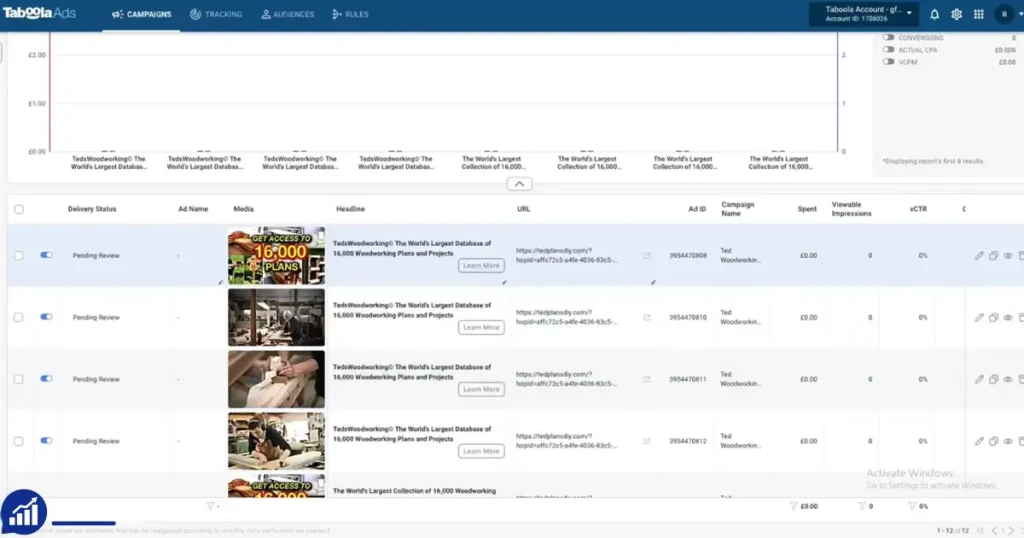Toggle delivery switch for ad 3954470811
1024x538 pixels.
tap(46, 379)
